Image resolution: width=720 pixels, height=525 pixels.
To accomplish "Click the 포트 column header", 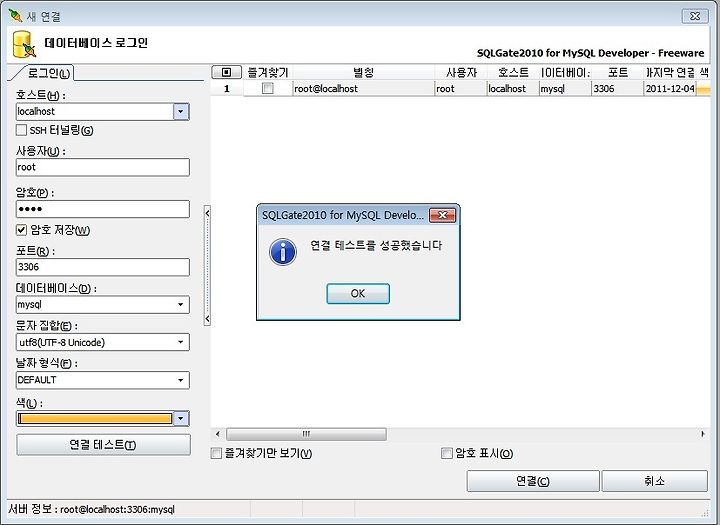I will pos(618,72).
